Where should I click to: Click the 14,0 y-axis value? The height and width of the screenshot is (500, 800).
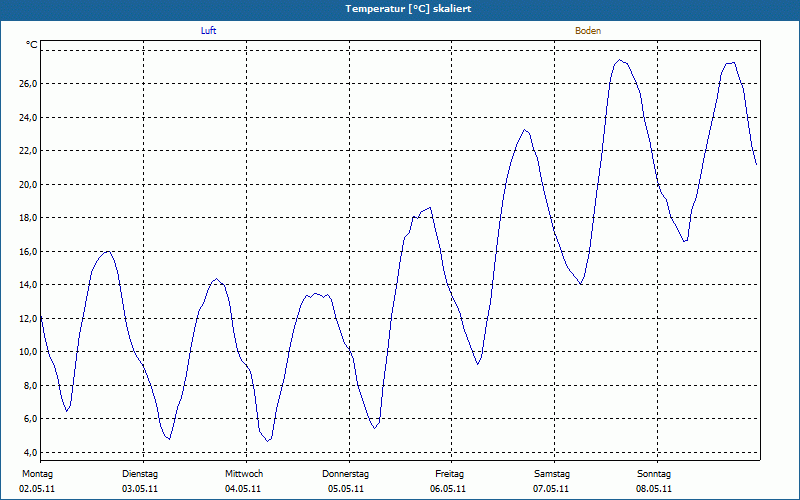click(29, 285)
